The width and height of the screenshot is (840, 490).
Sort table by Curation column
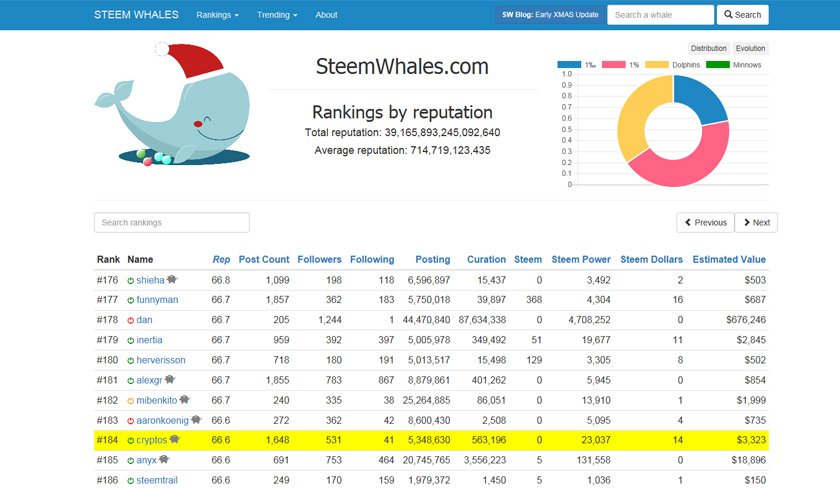[486, 260]
